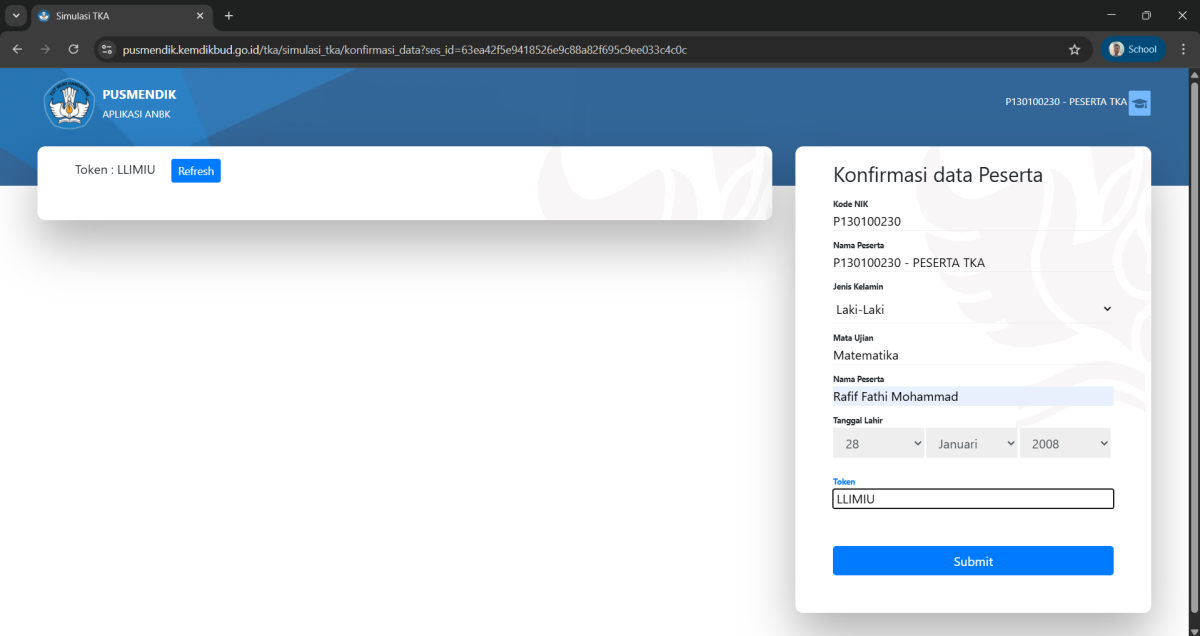The height and width of the screenshot is (636, 1200).
Task: Open the Chrome three-dot menu
Action: [x=1183, y=49]
